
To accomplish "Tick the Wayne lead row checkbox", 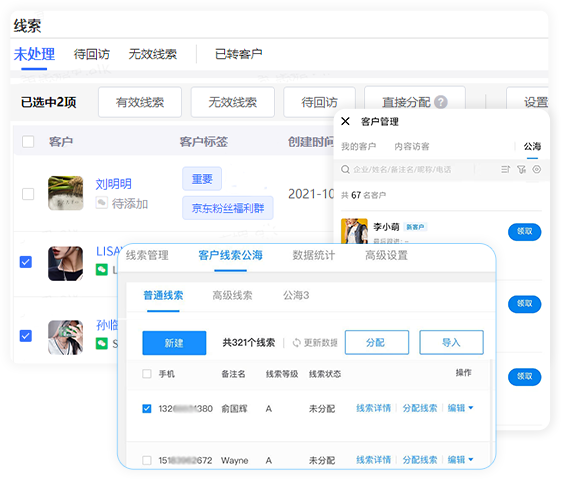I will click(147, 460).
